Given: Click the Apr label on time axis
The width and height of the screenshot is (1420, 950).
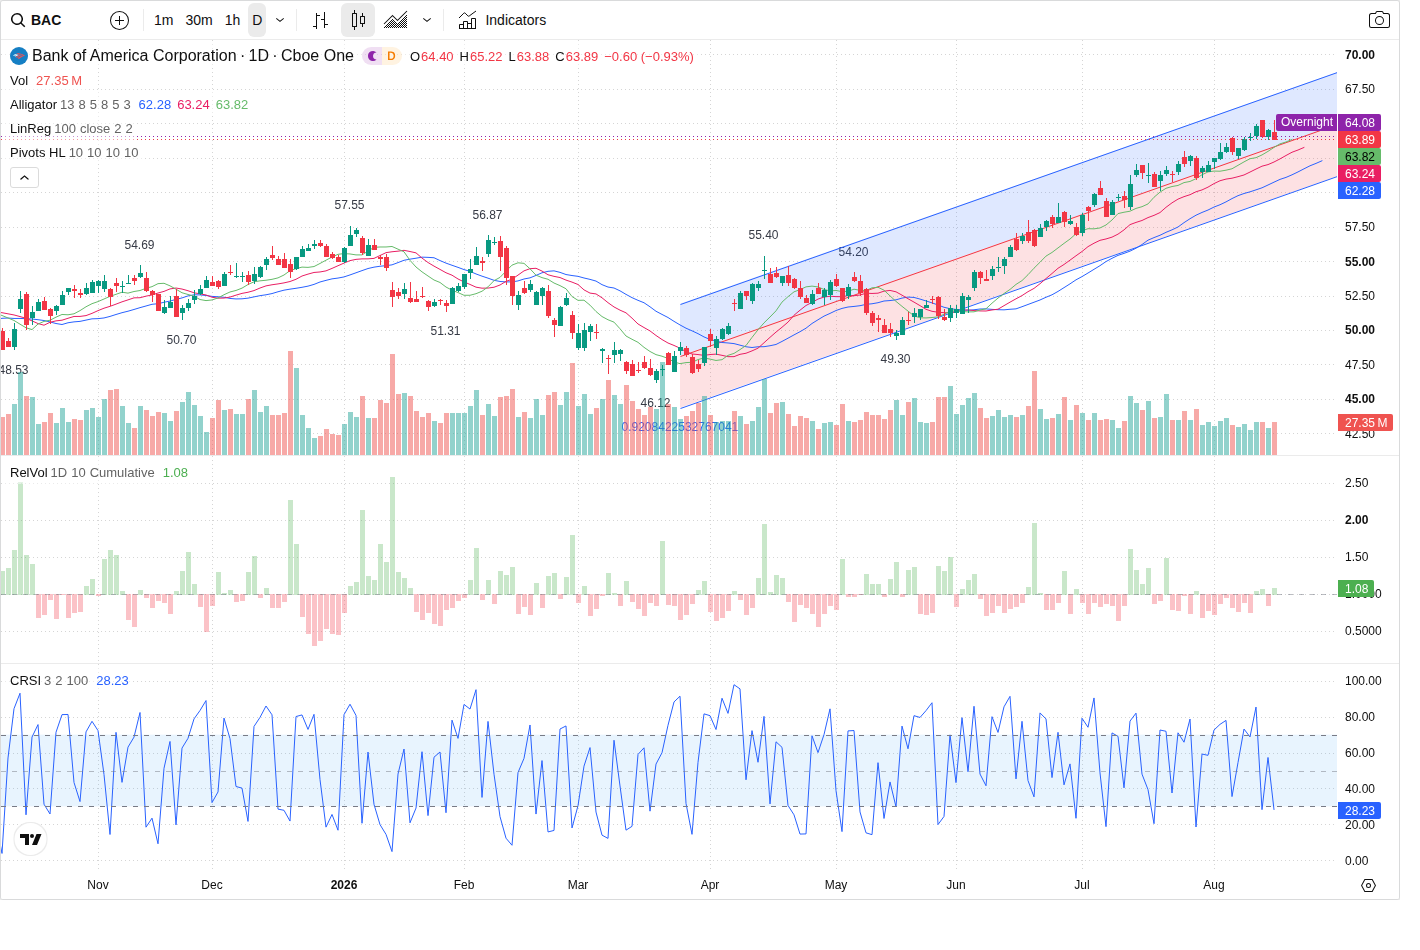Looking at the screenshot, I should click(x=710, y=885).
